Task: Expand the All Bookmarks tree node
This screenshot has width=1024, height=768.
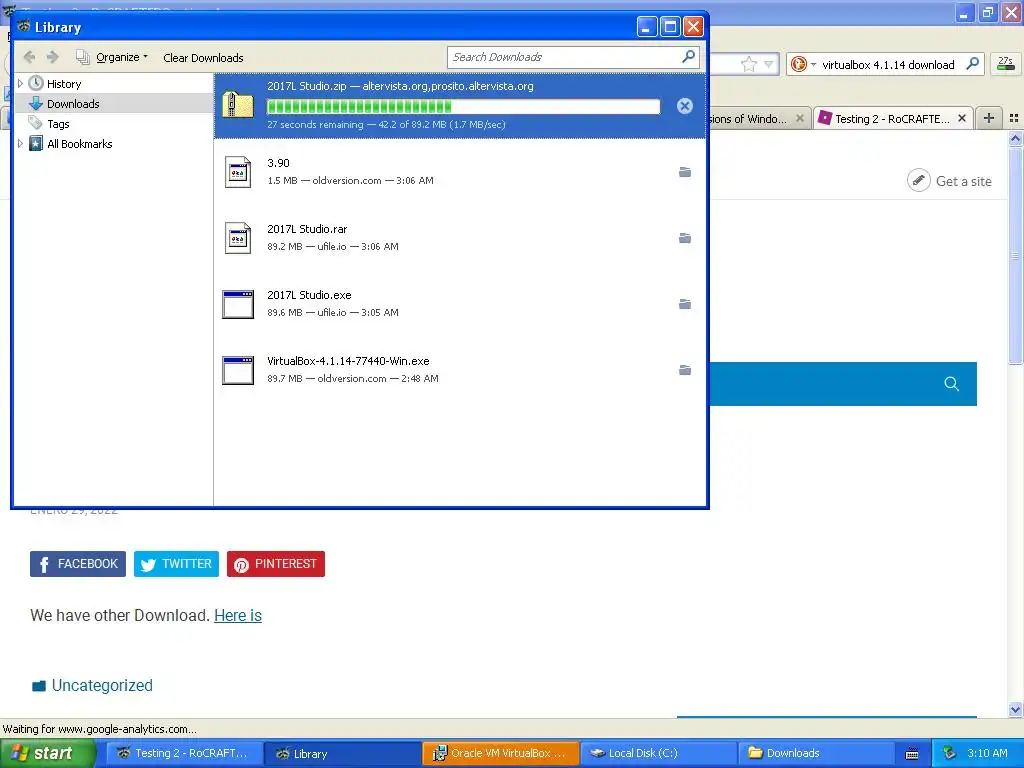Action: [20, 144]
